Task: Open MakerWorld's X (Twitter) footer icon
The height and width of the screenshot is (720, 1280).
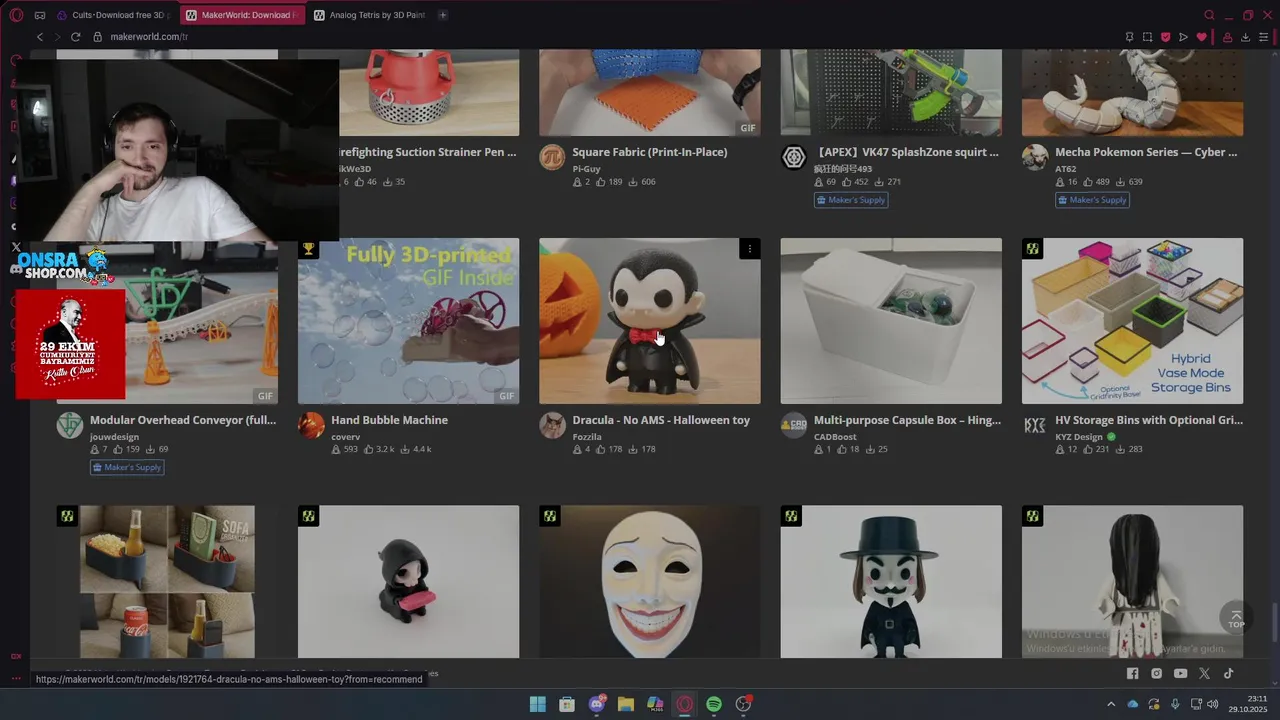Action: [1204, 674]
